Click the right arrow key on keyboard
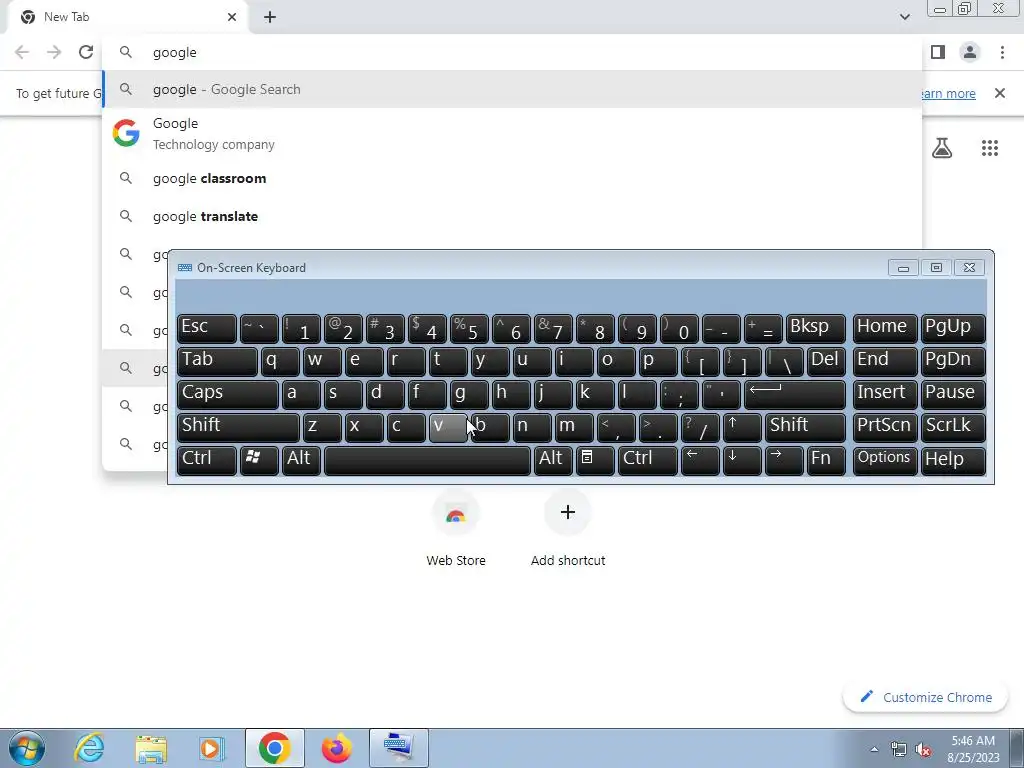The height and width of the screenshot is (768, 1024). click(x=784, y=460)
